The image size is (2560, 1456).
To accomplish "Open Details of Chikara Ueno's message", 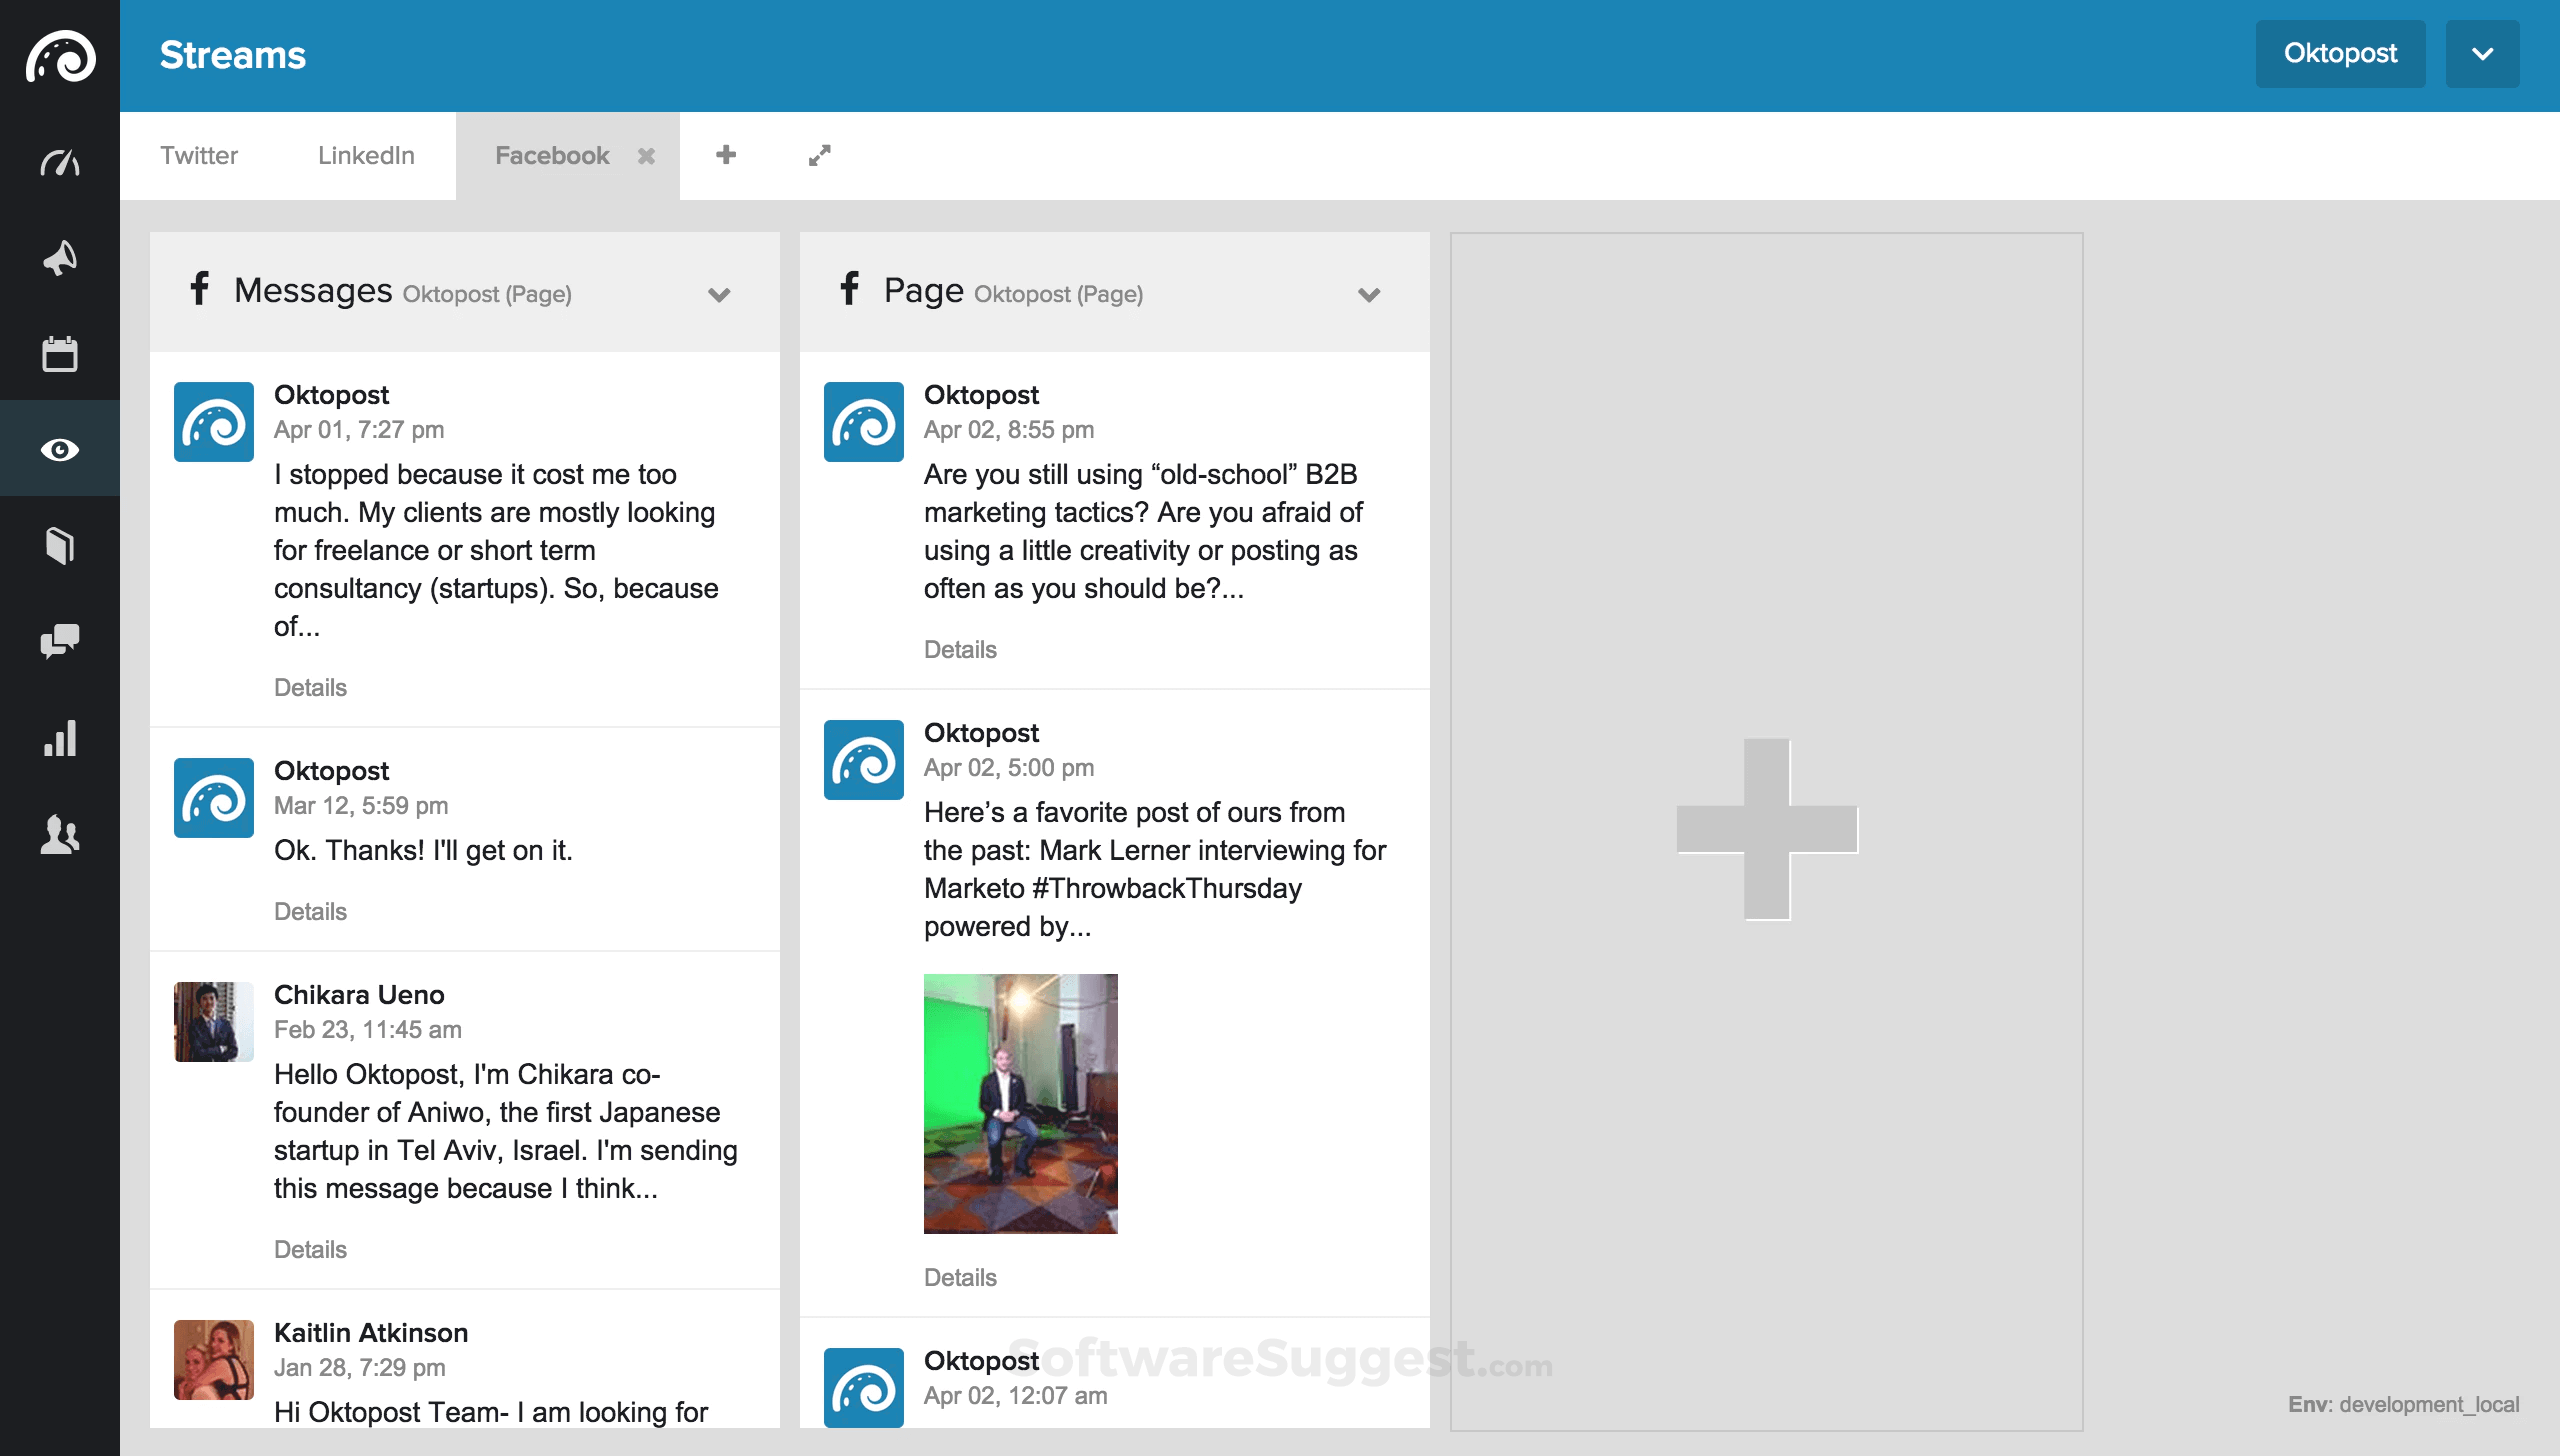I will coord(310,1249).
